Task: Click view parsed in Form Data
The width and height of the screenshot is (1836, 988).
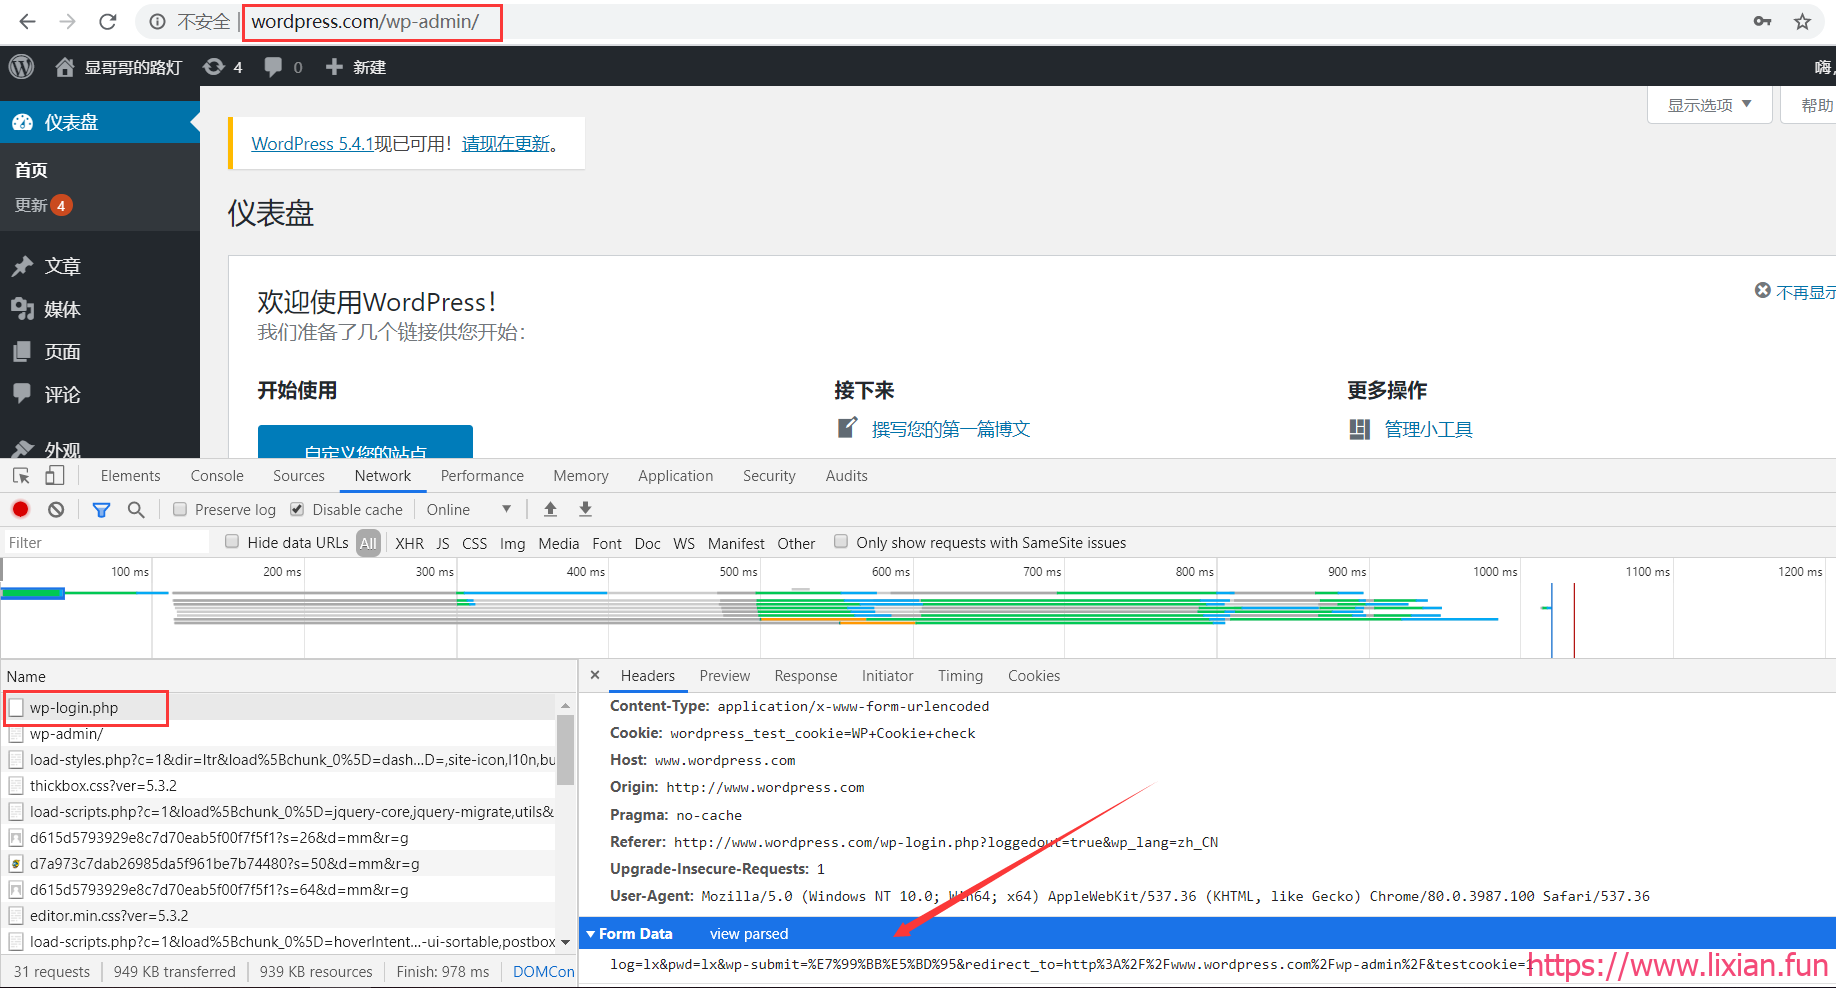Action: 749,934
